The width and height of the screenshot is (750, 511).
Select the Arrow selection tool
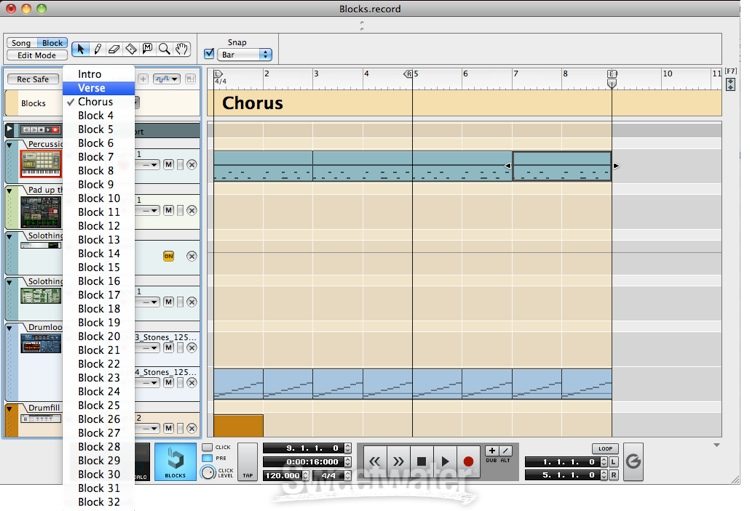pyautogui.click(x=81, y=49)
